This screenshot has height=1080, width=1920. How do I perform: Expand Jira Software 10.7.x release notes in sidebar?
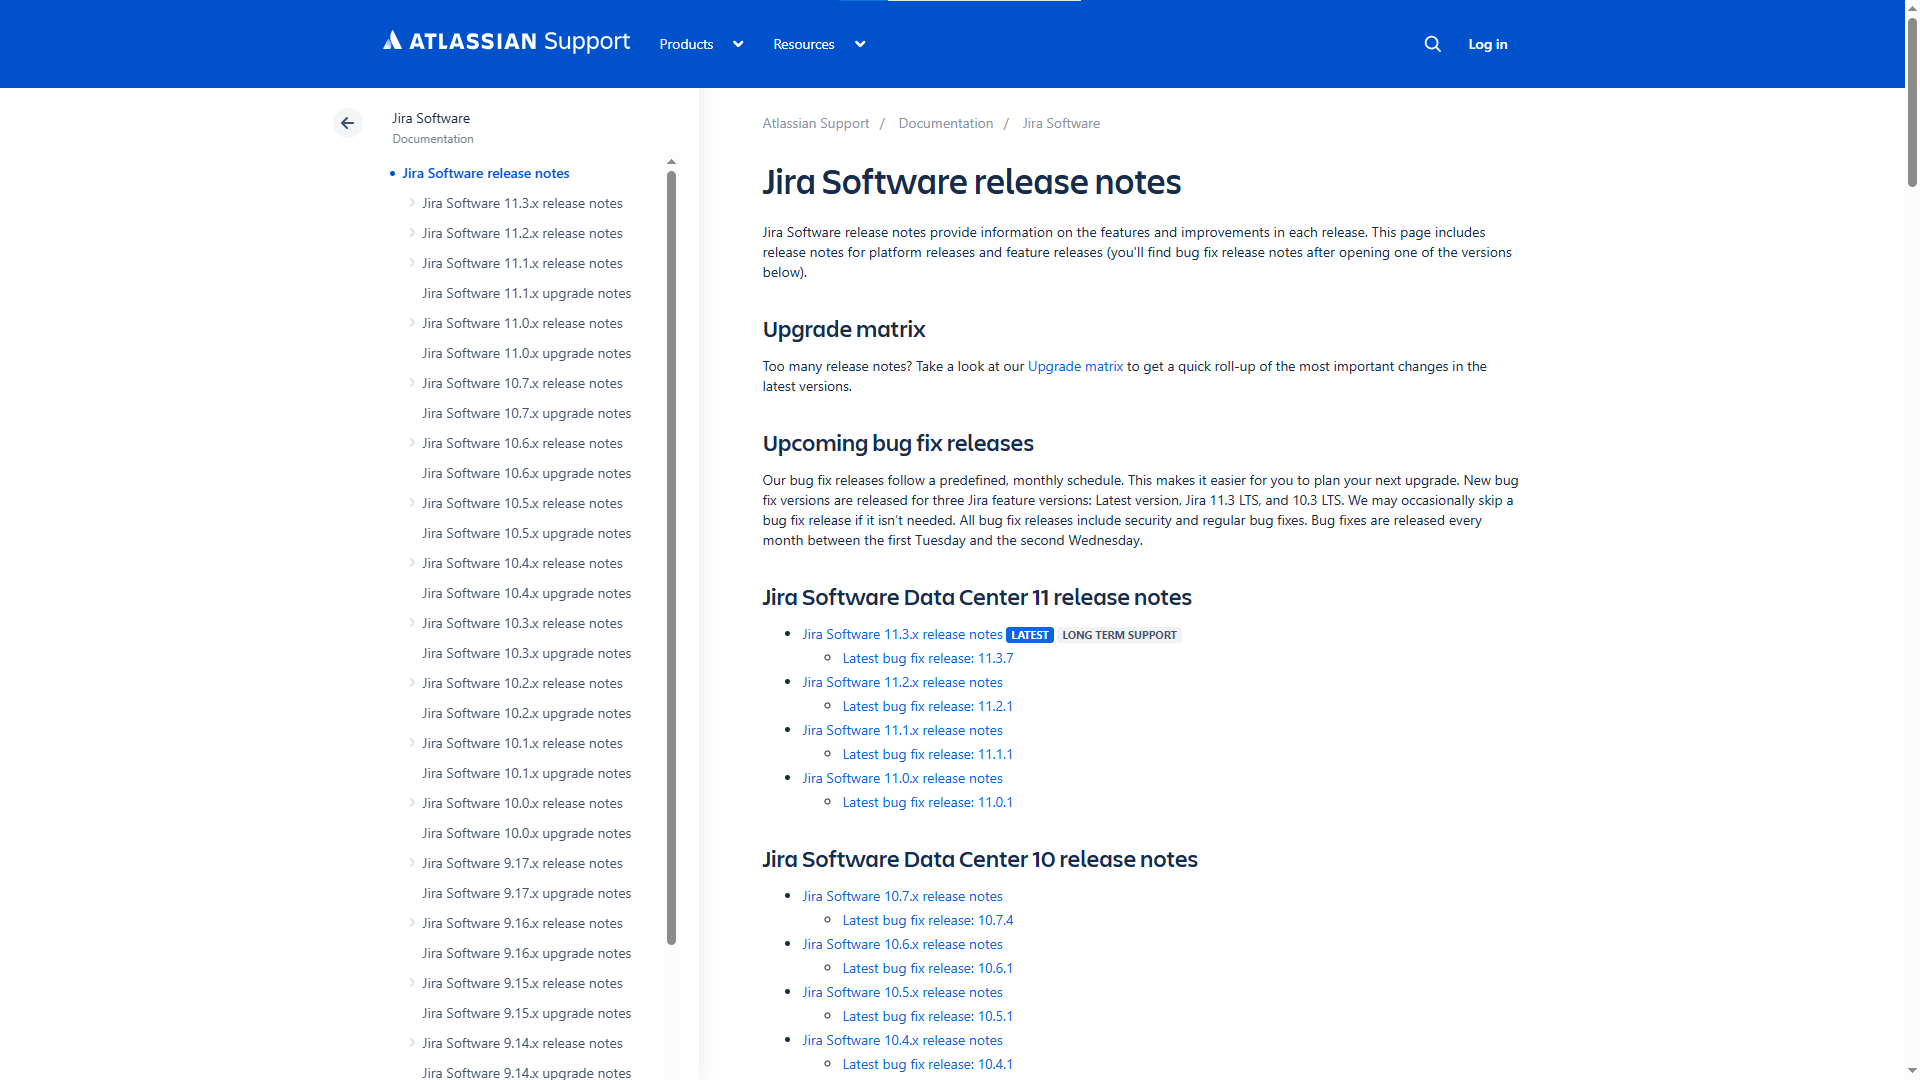(x=412, y=383)
